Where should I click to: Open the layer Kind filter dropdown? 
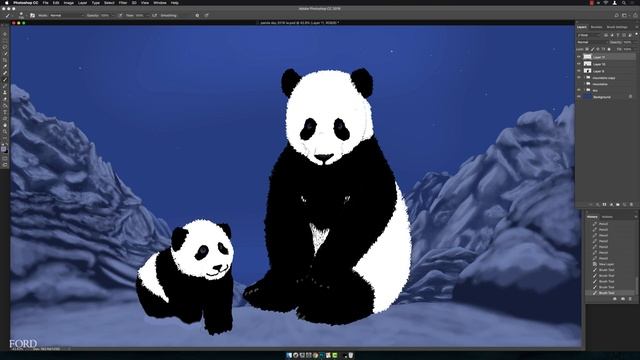tap(589, 36)
